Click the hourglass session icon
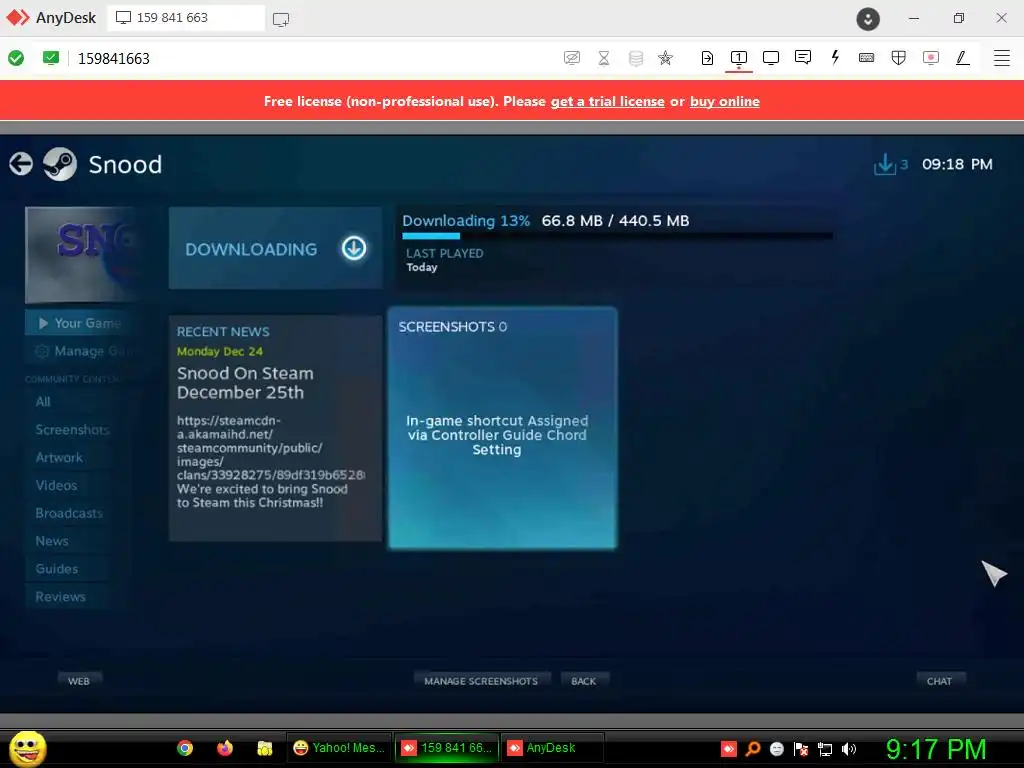The width and height of the screenshot is (1024, 768). (604, 58)
